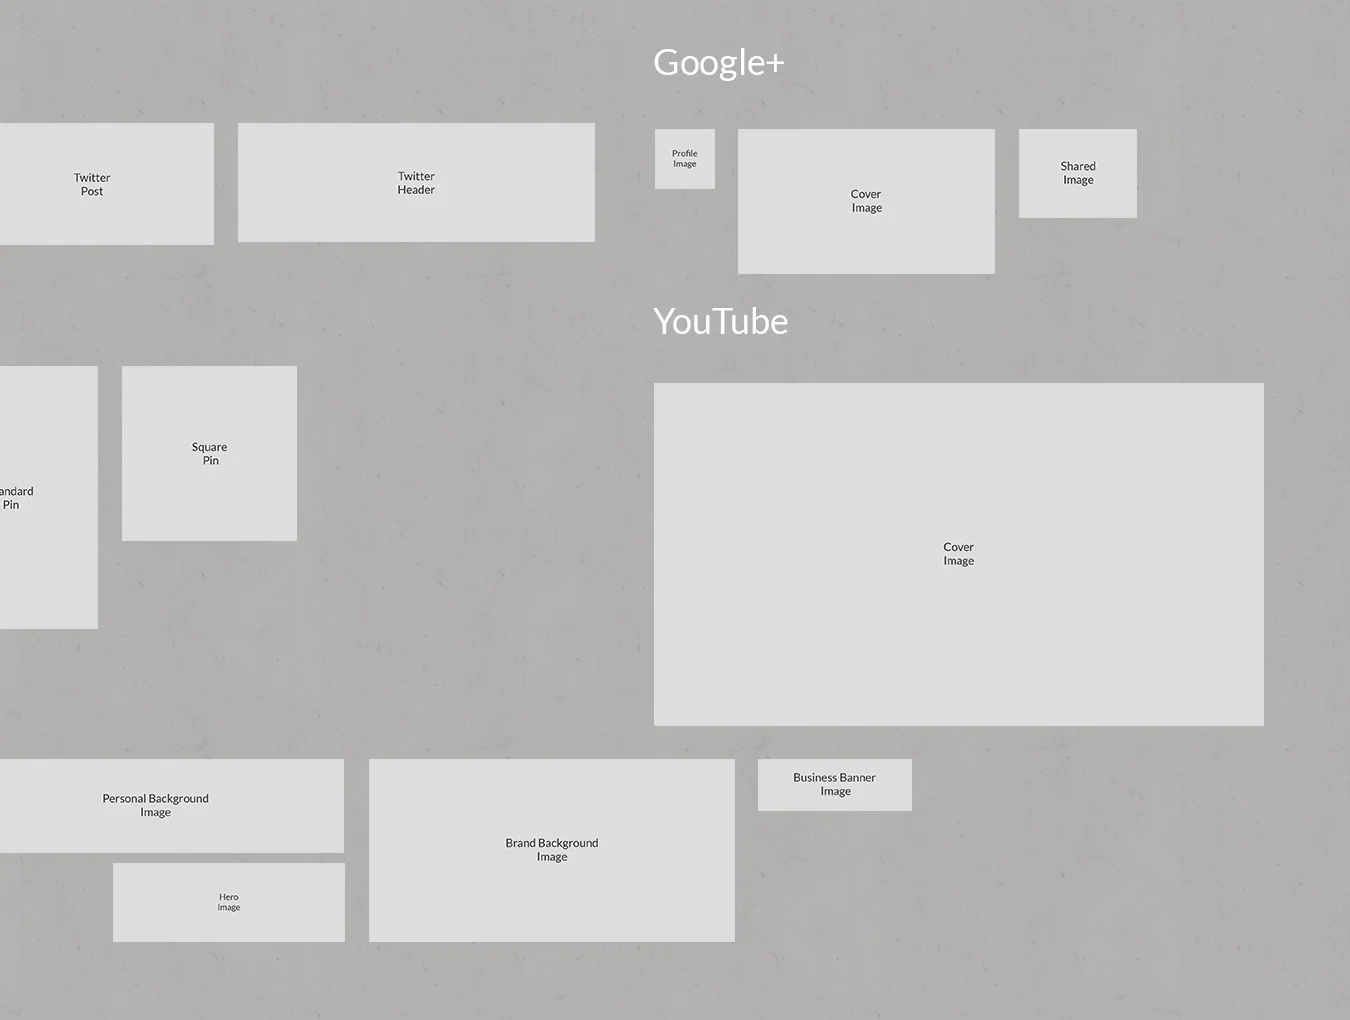Click the YouTube section heading
The height and width of the screenshot is (1020, 1350).
point(721,321)
